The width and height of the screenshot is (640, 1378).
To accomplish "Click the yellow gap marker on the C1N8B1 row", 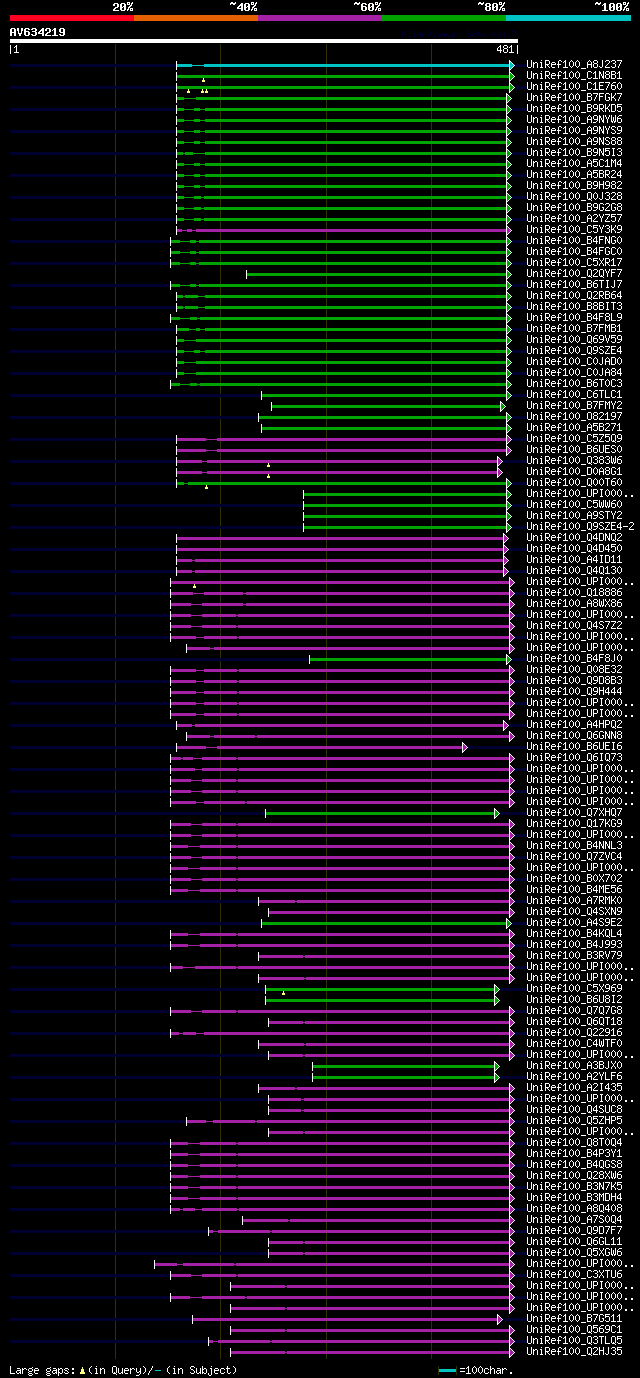I will [203, 80].
